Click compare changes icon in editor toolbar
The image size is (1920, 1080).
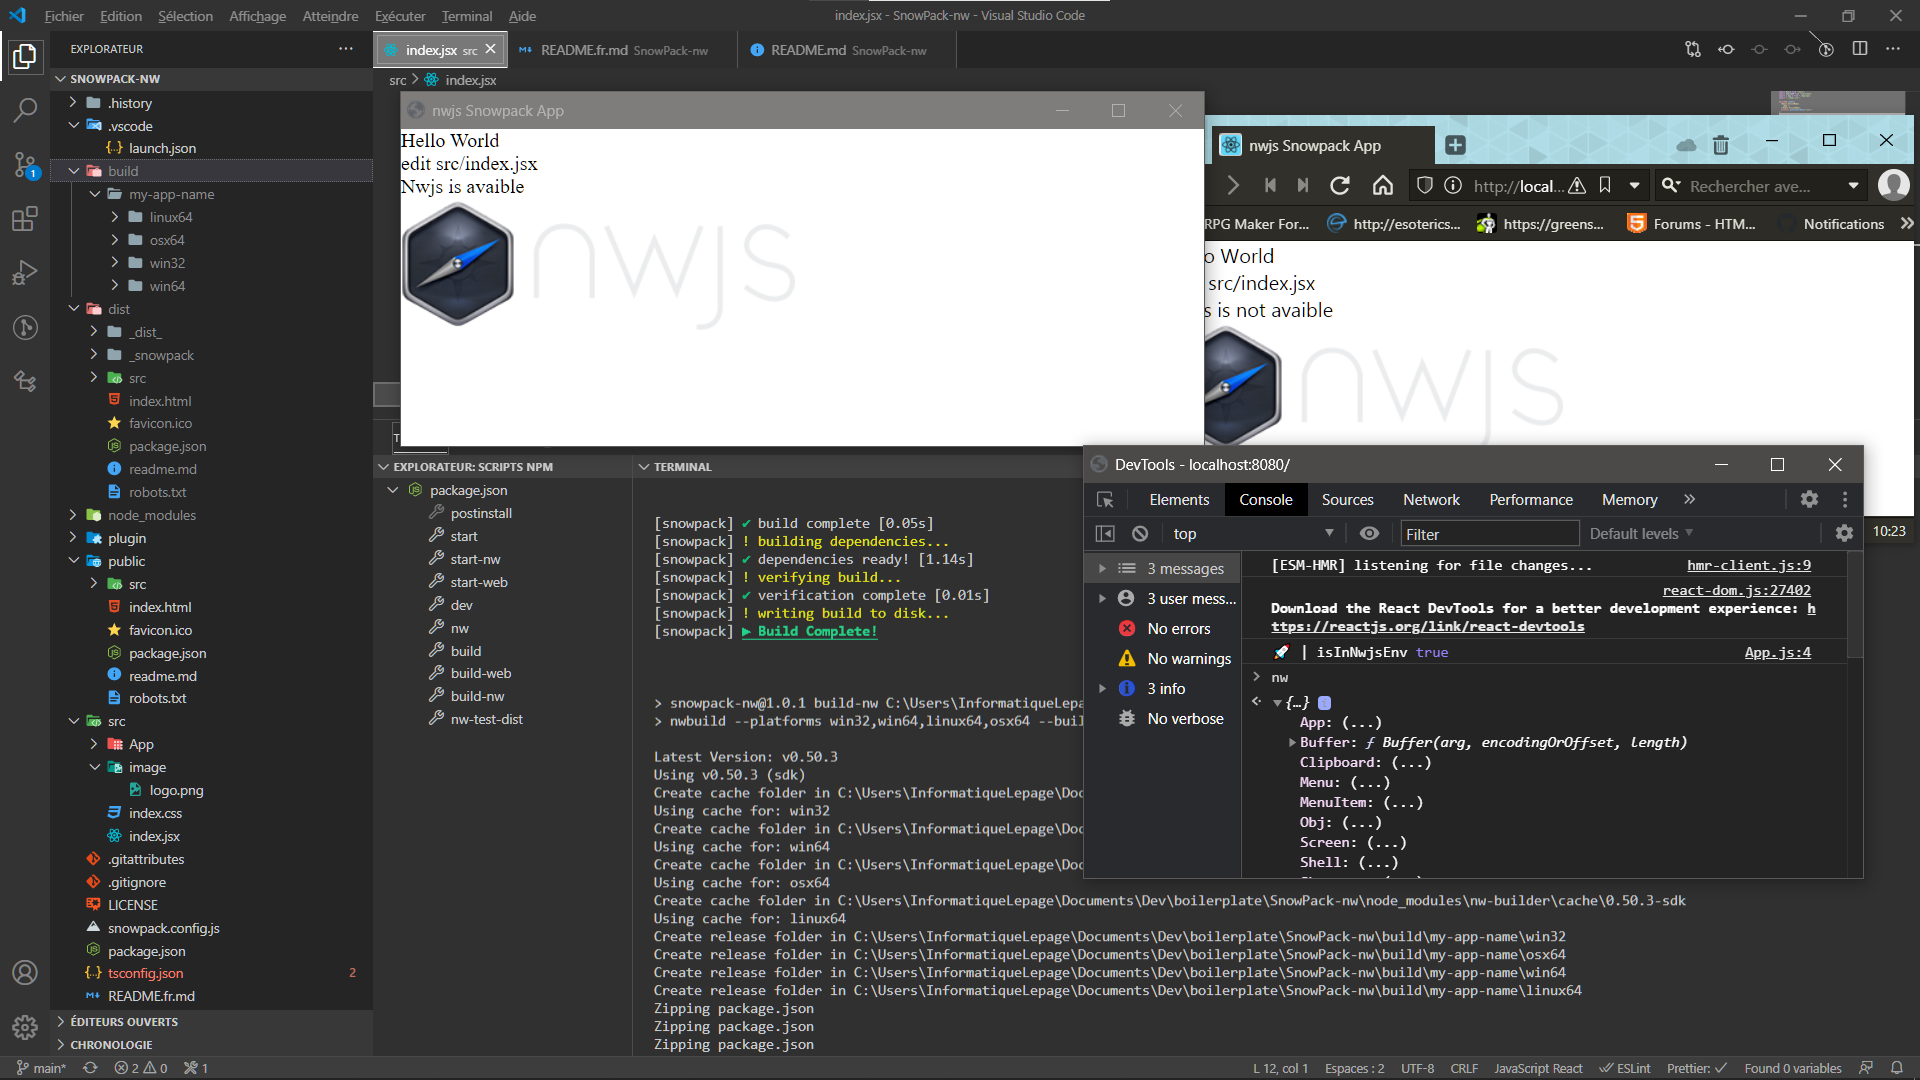1693,49
